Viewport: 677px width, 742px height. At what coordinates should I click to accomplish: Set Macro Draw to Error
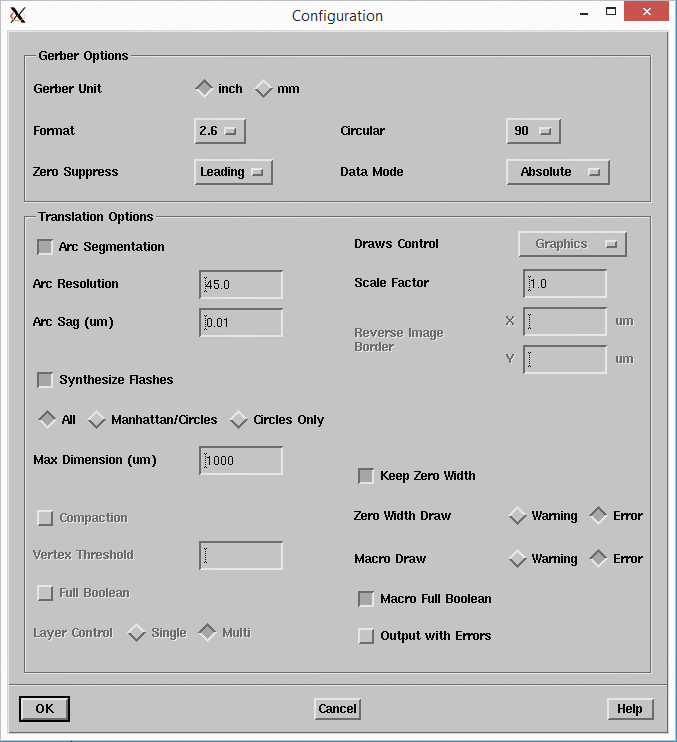pos(598,559)
